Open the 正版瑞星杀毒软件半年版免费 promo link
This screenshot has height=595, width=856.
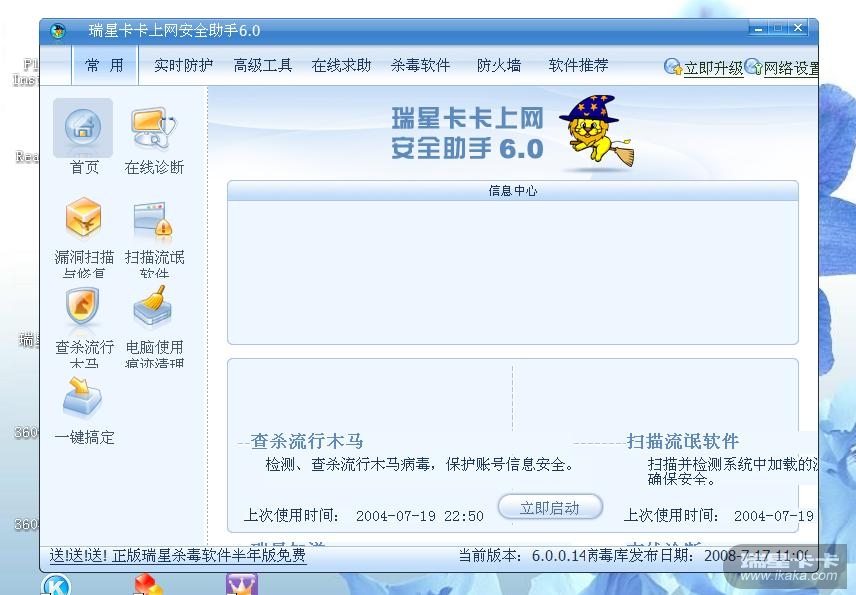(x=177, y=555)
